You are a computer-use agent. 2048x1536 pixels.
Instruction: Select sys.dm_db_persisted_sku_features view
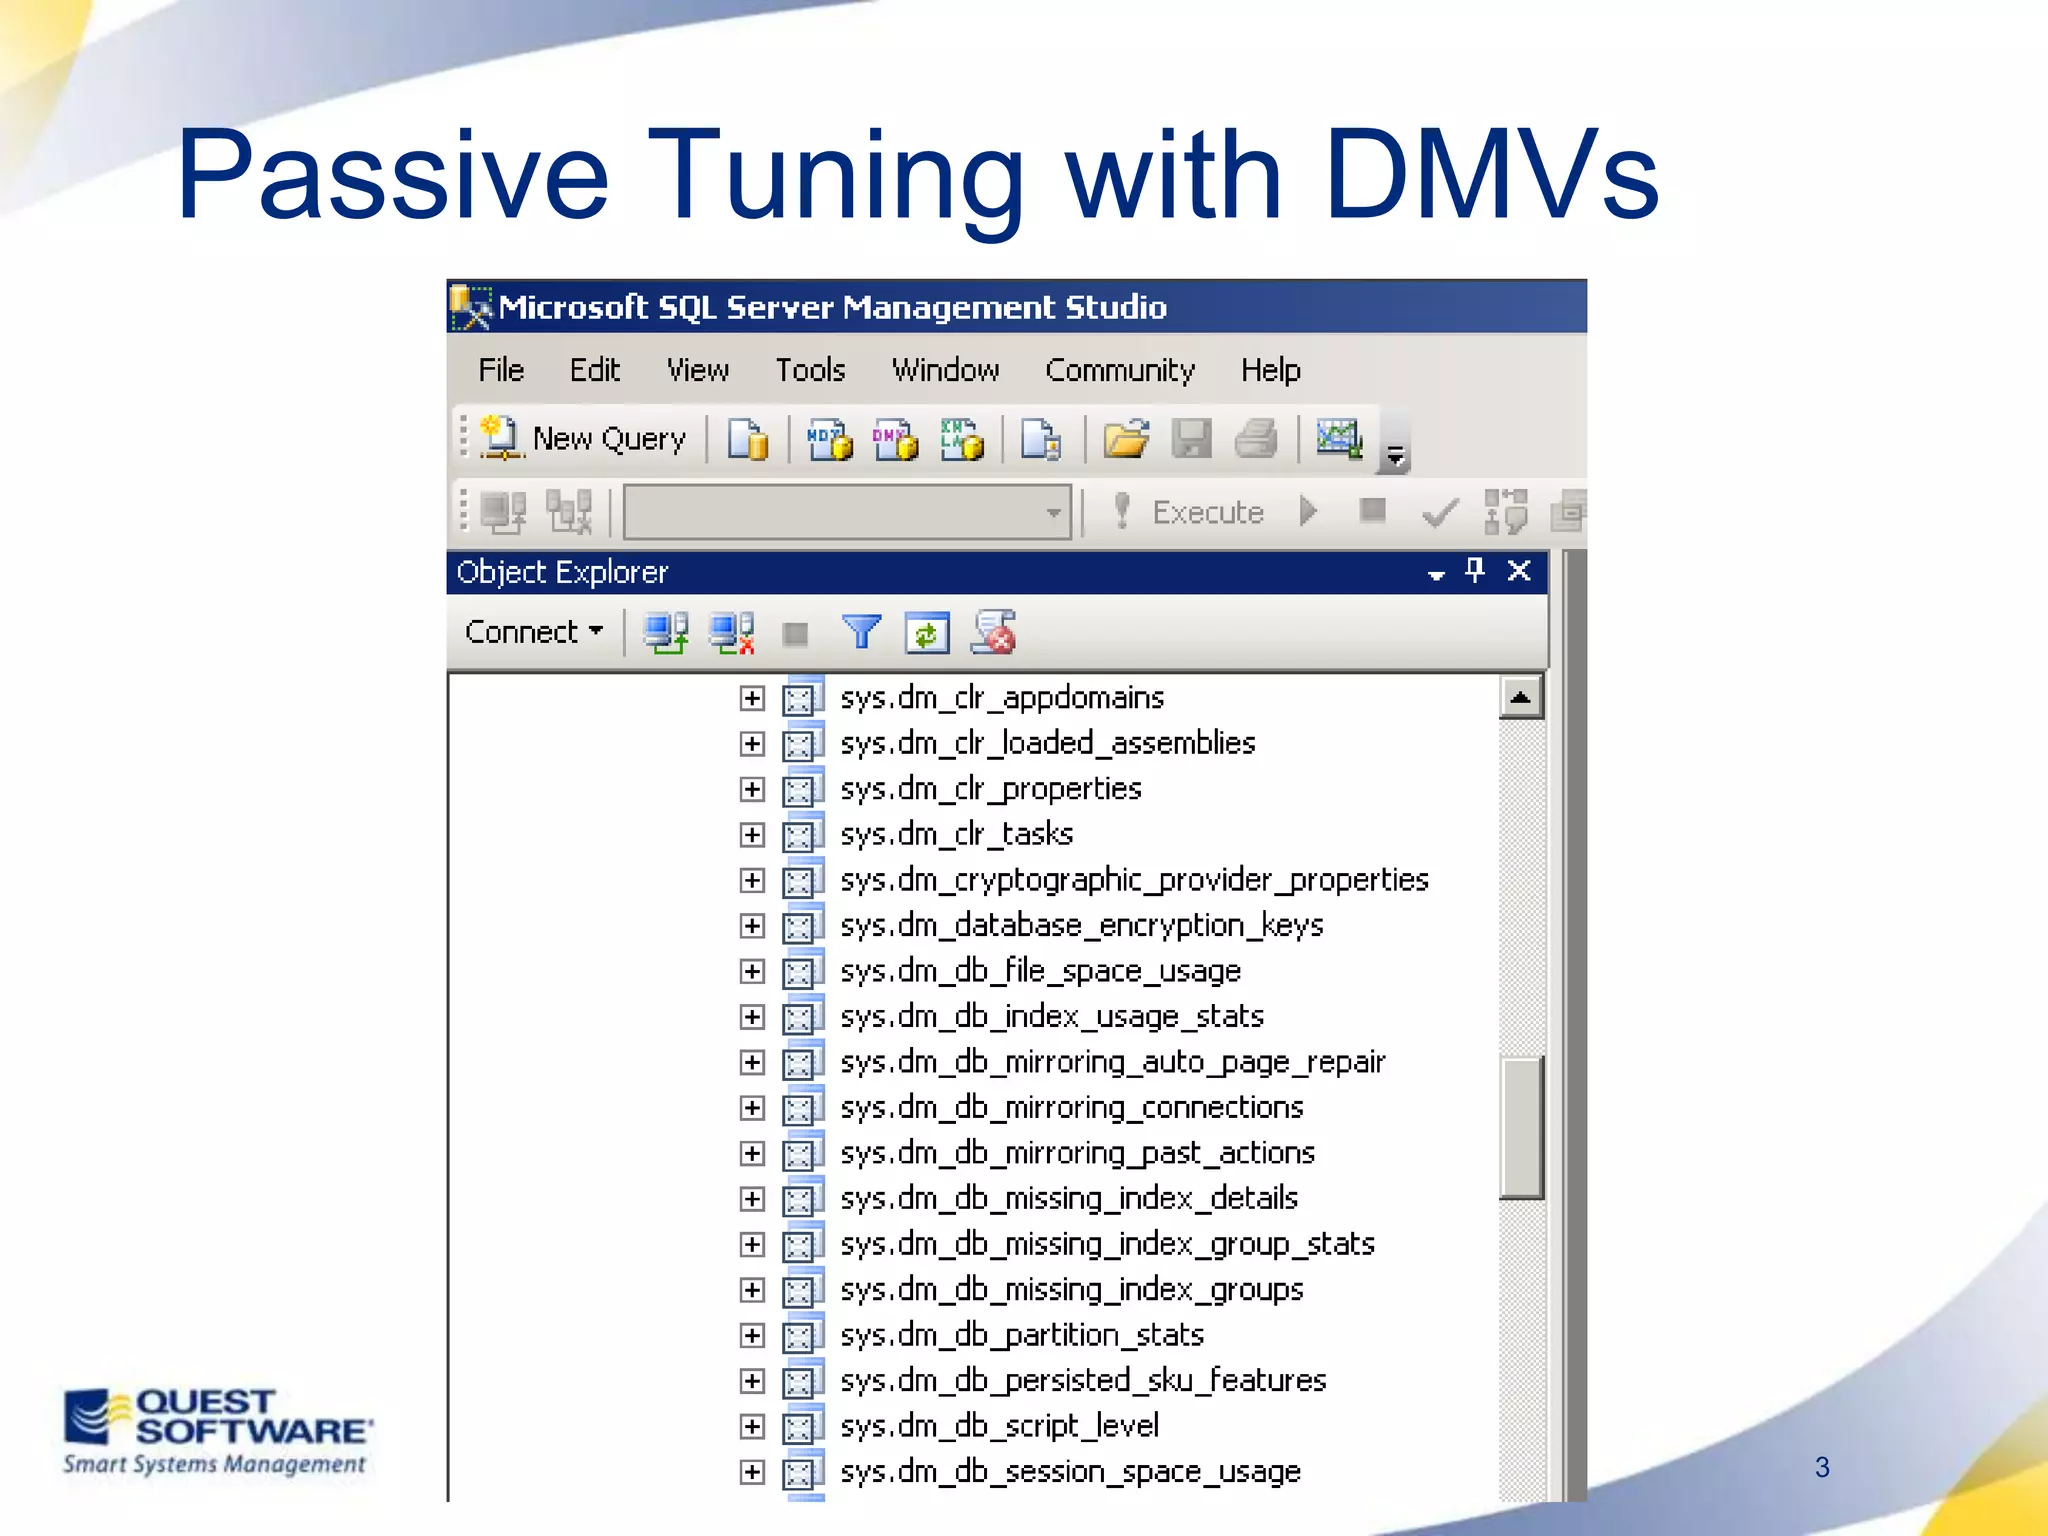(1083, 1381)
